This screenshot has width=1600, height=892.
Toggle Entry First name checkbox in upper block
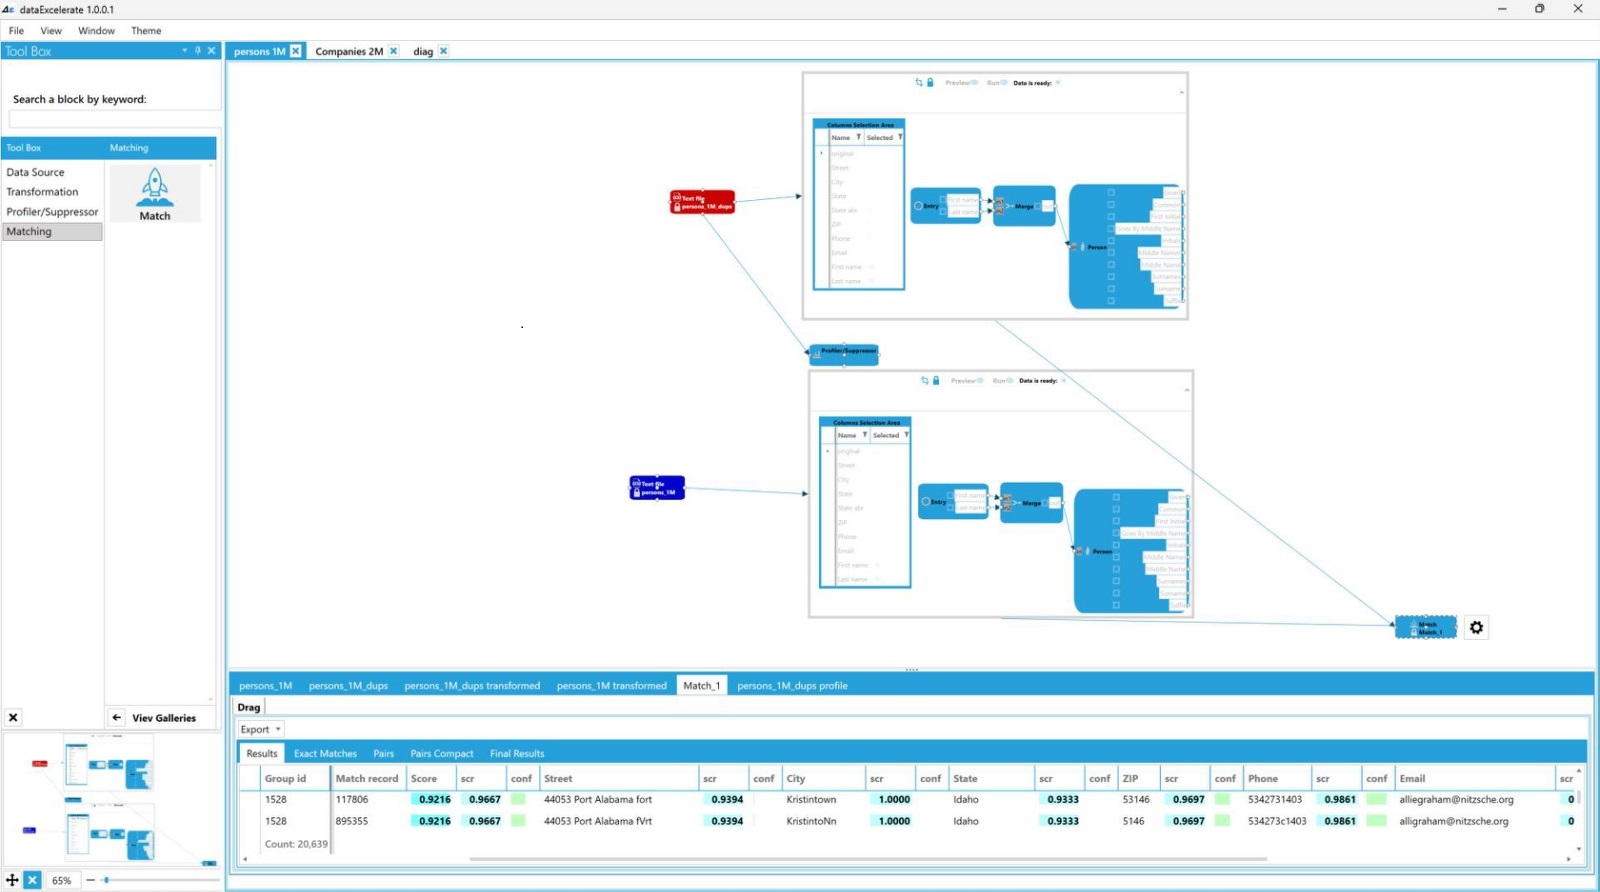tap(943, 200)
